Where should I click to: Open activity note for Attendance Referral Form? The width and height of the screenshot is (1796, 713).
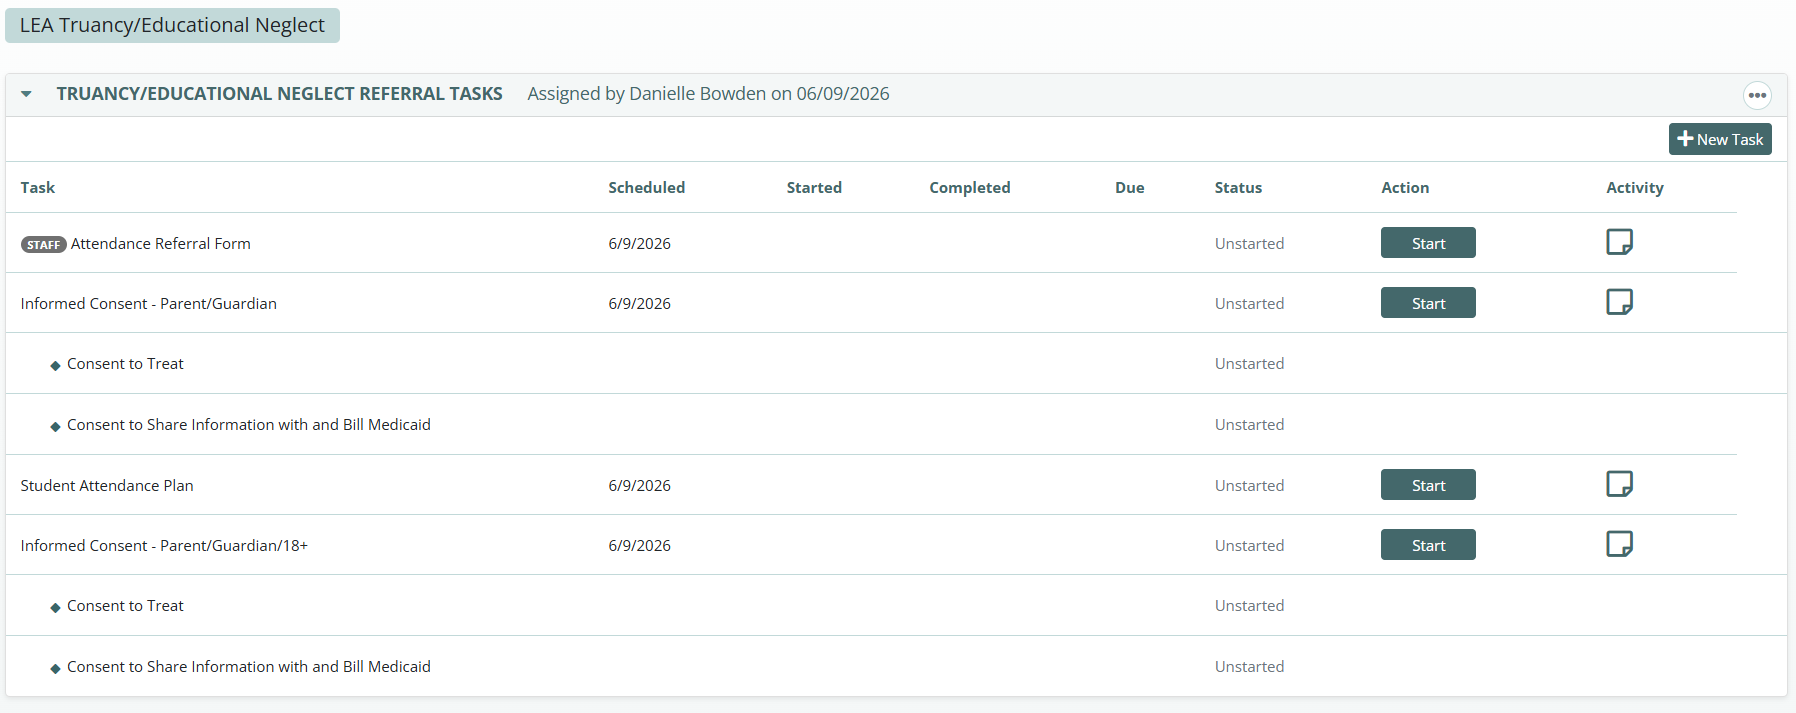coord(1619,242)
